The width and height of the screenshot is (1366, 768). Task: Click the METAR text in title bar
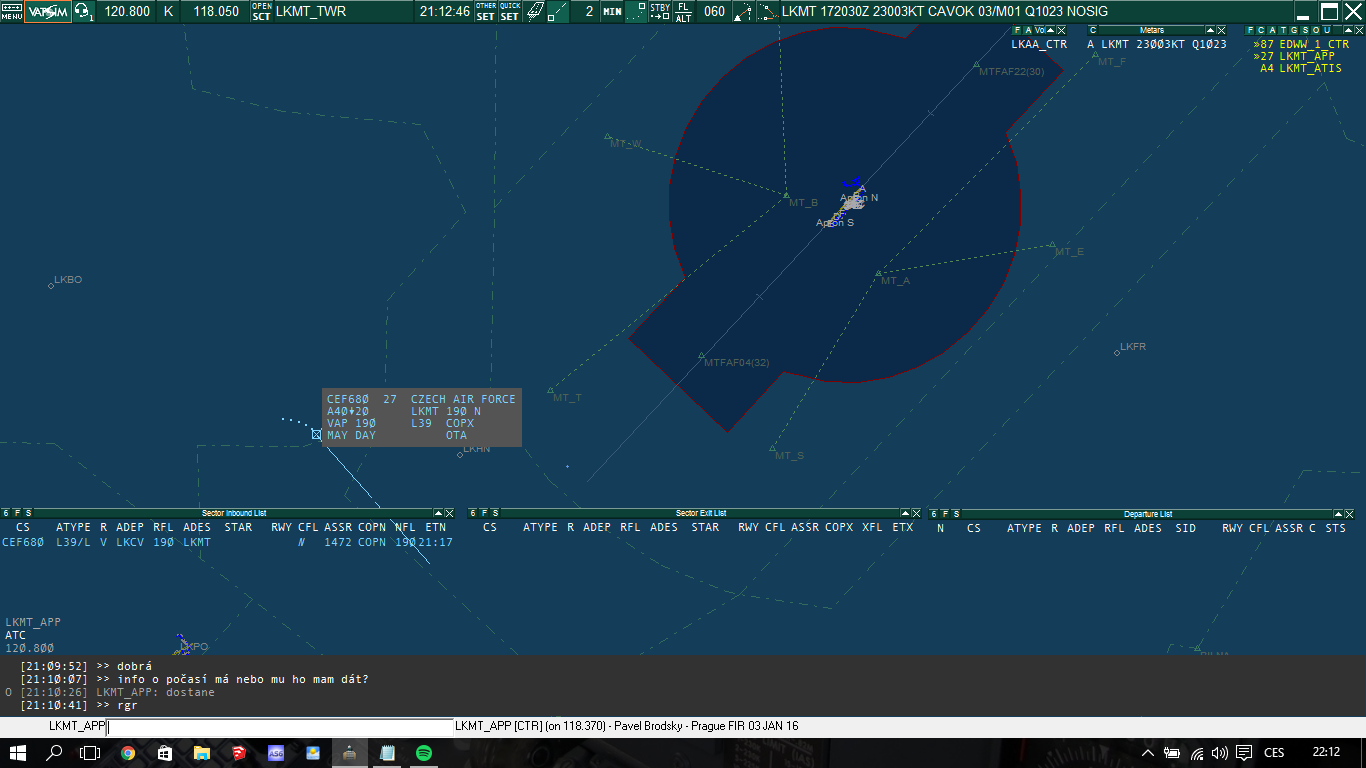click(x=944, y=12)
